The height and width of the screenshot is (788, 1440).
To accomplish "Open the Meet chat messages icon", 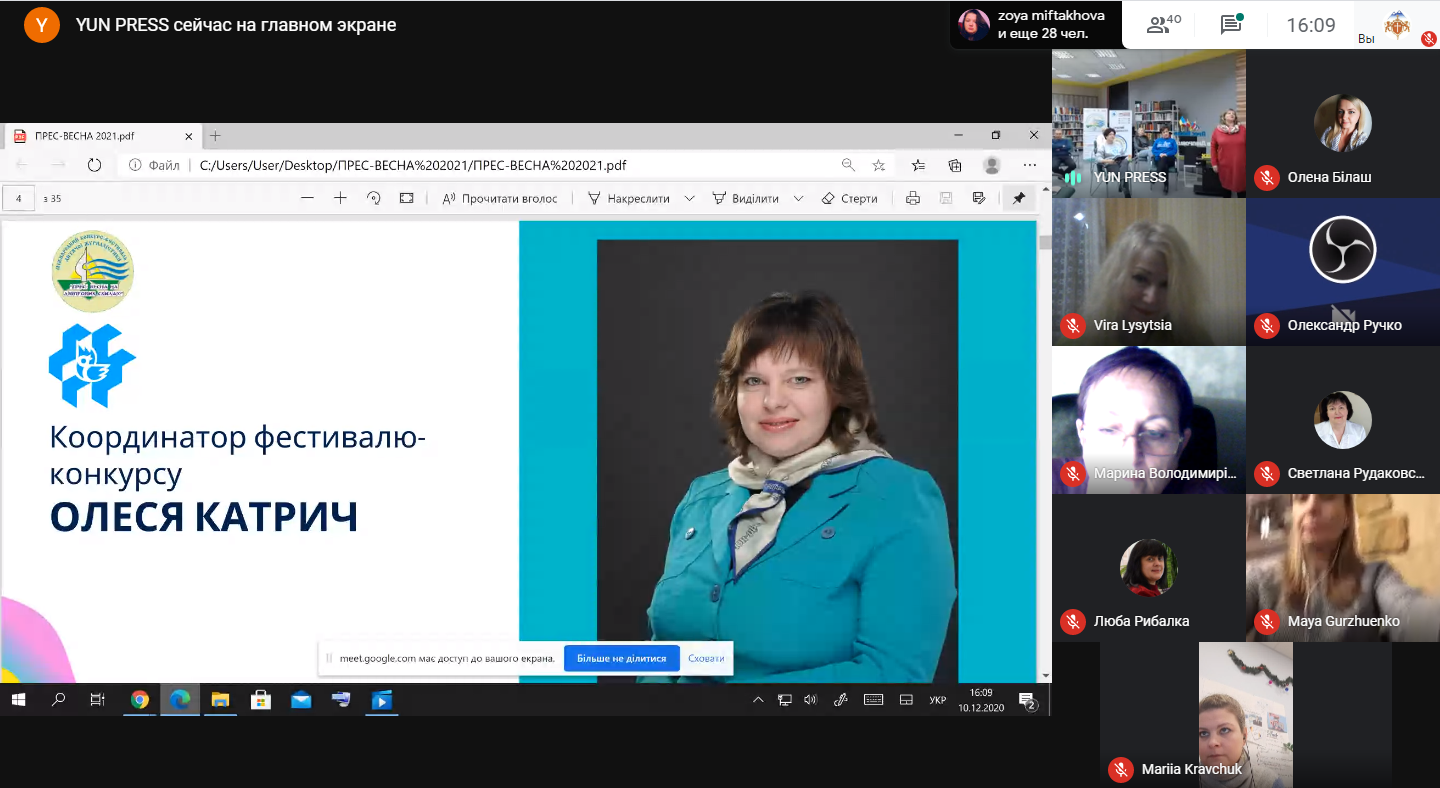I will (1232, 25).
